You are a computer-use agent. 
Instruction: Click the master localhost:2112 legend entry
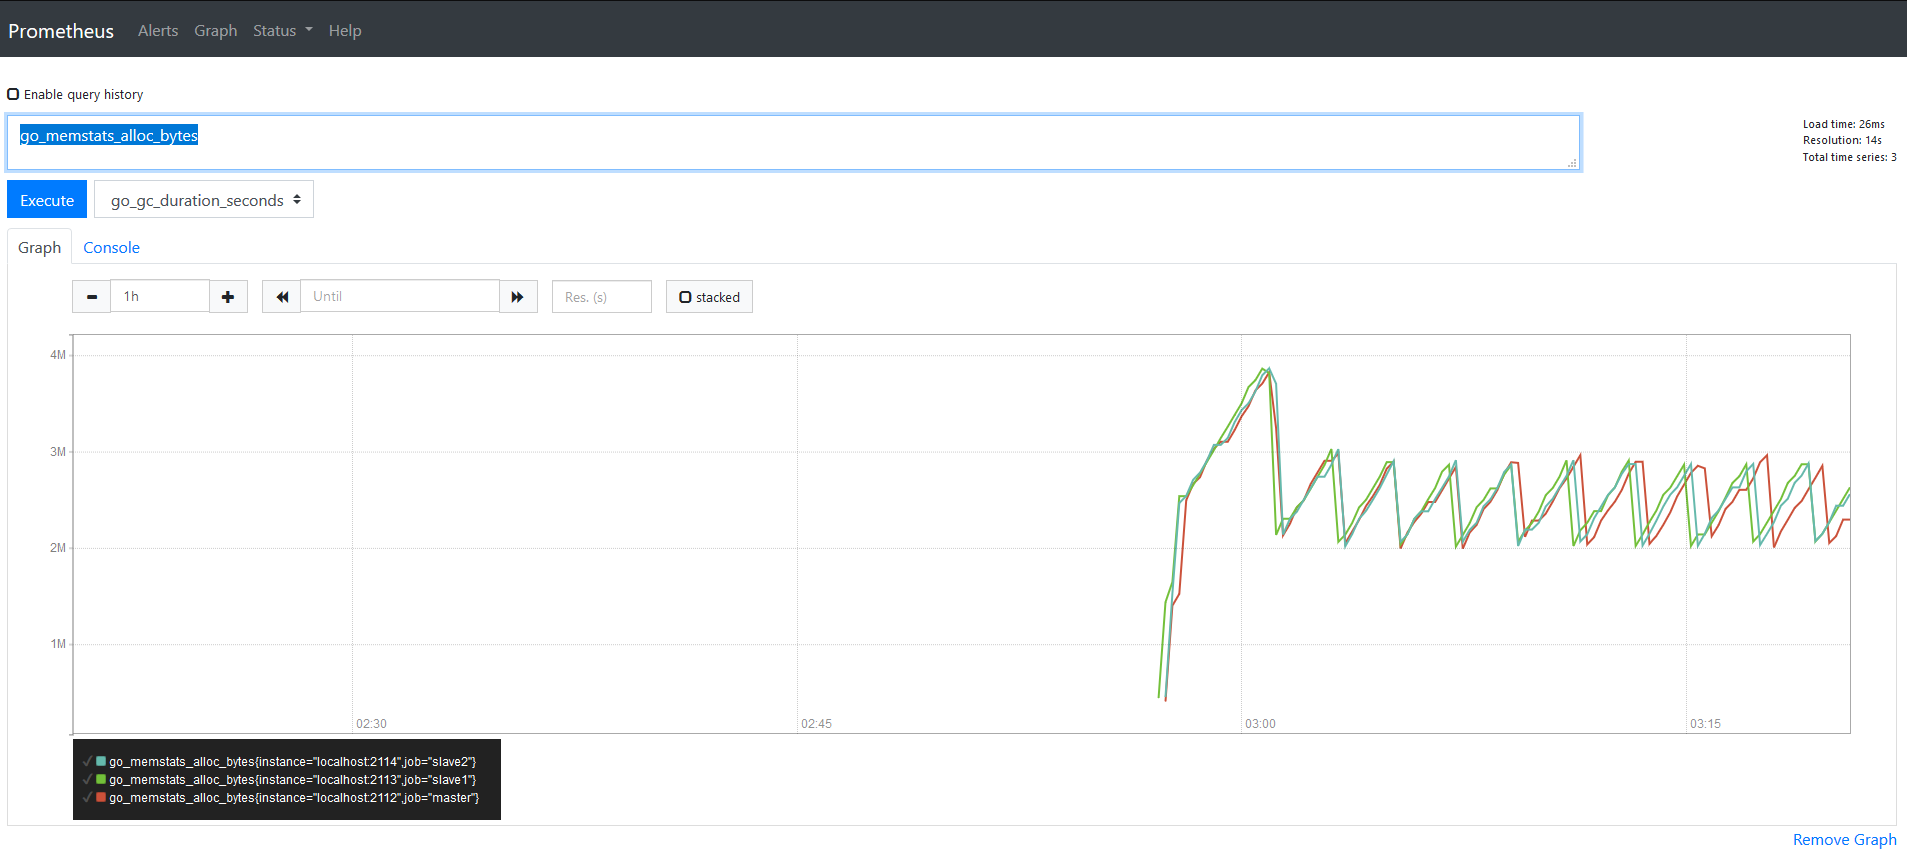pos(294,798)
